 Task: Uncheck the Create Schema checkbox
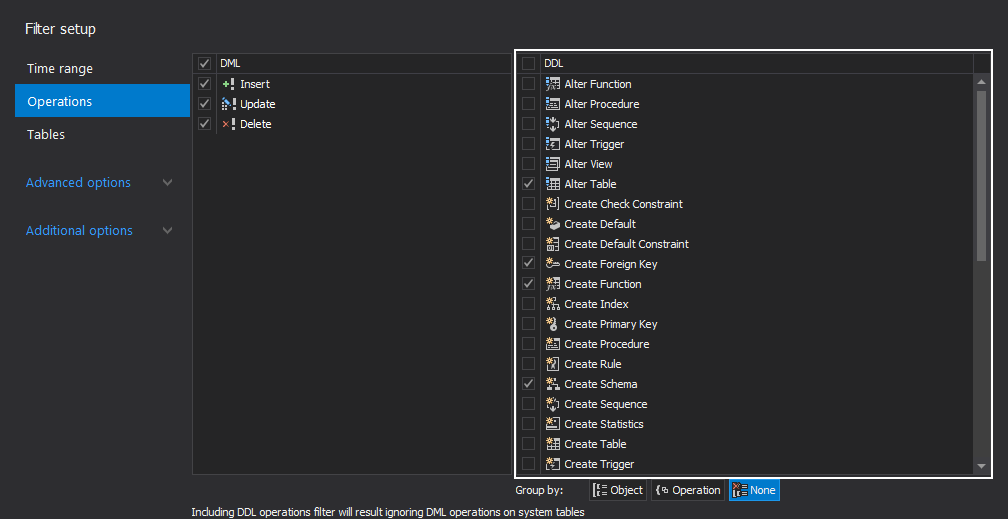coord(528,384)
